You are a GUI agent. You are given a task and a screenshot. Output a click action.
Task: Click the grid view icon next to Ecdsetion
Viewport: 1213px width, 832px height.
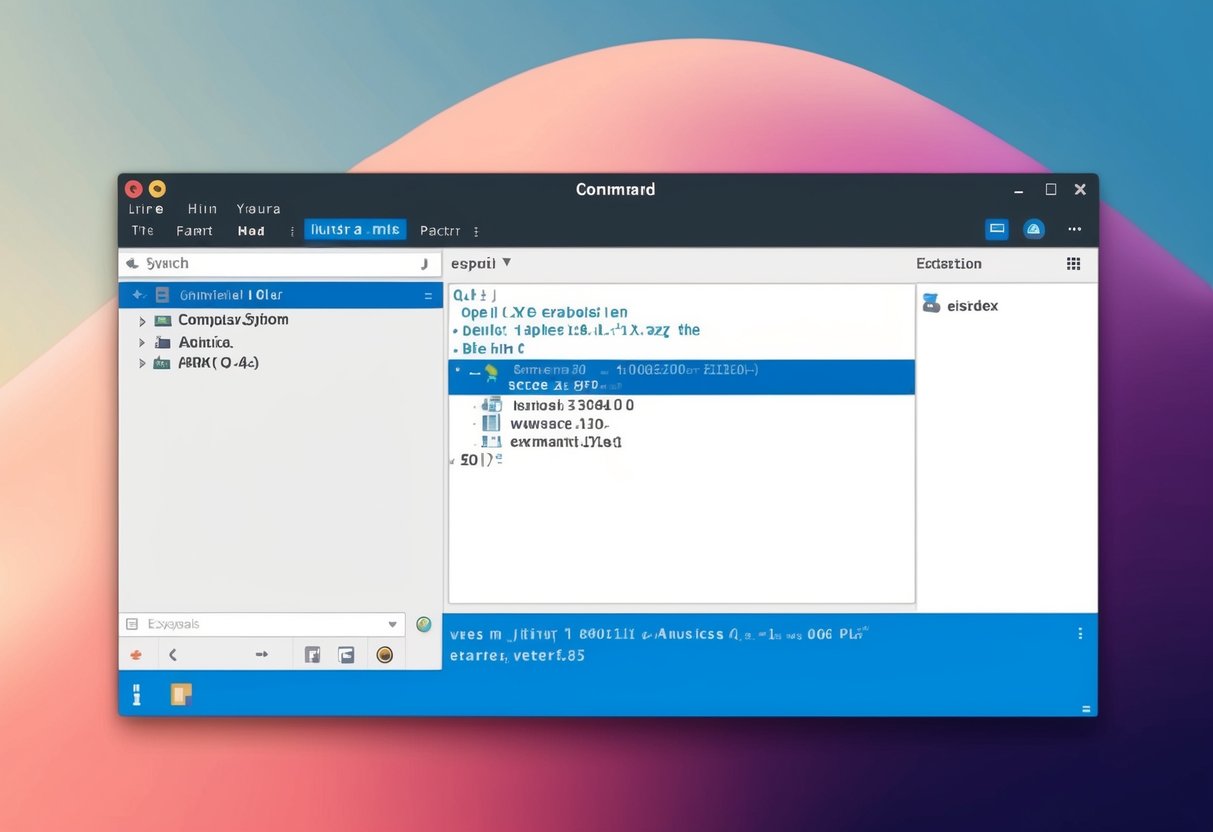[1074, 263]
